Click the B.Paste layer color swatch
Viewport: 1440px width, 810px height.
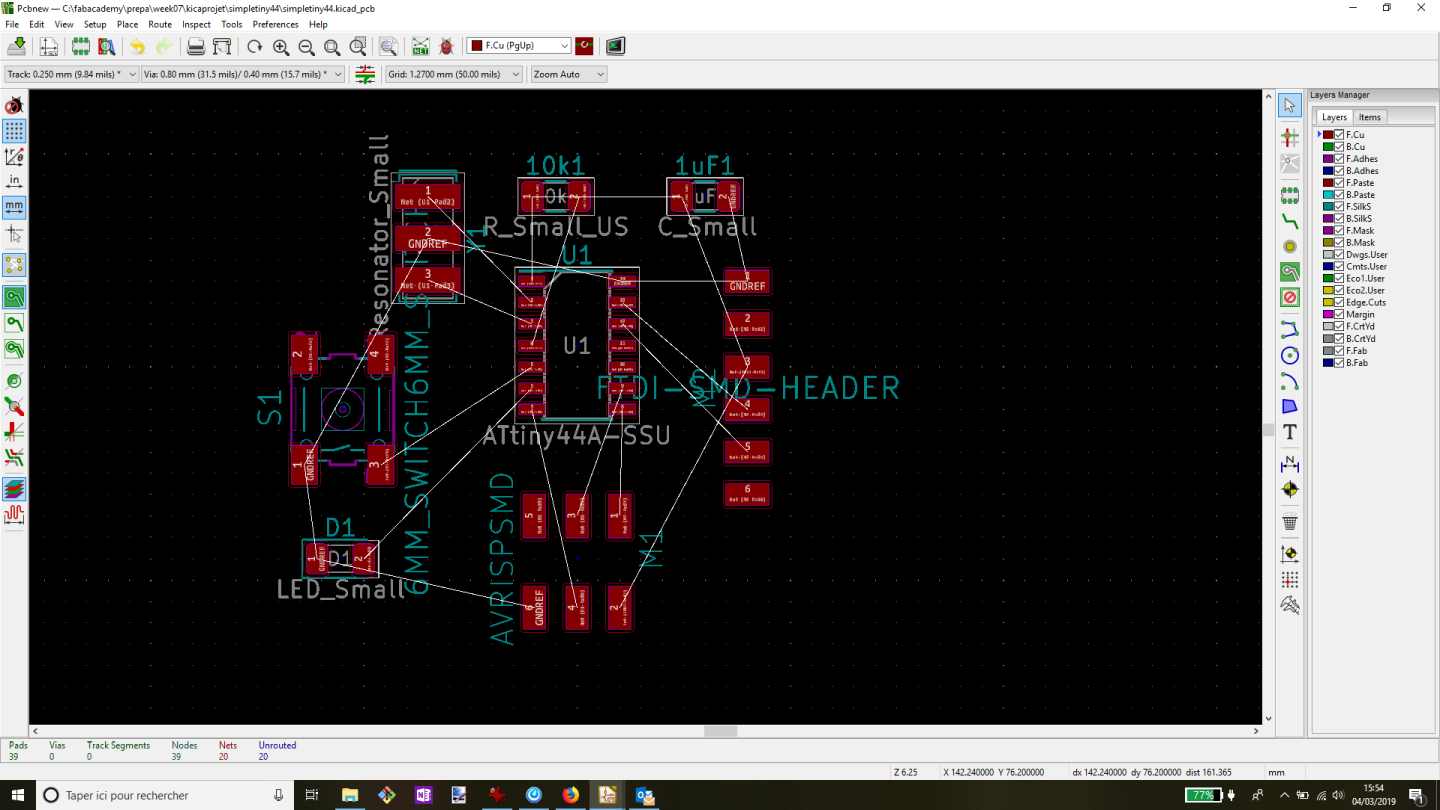[x=1328, y=195]
